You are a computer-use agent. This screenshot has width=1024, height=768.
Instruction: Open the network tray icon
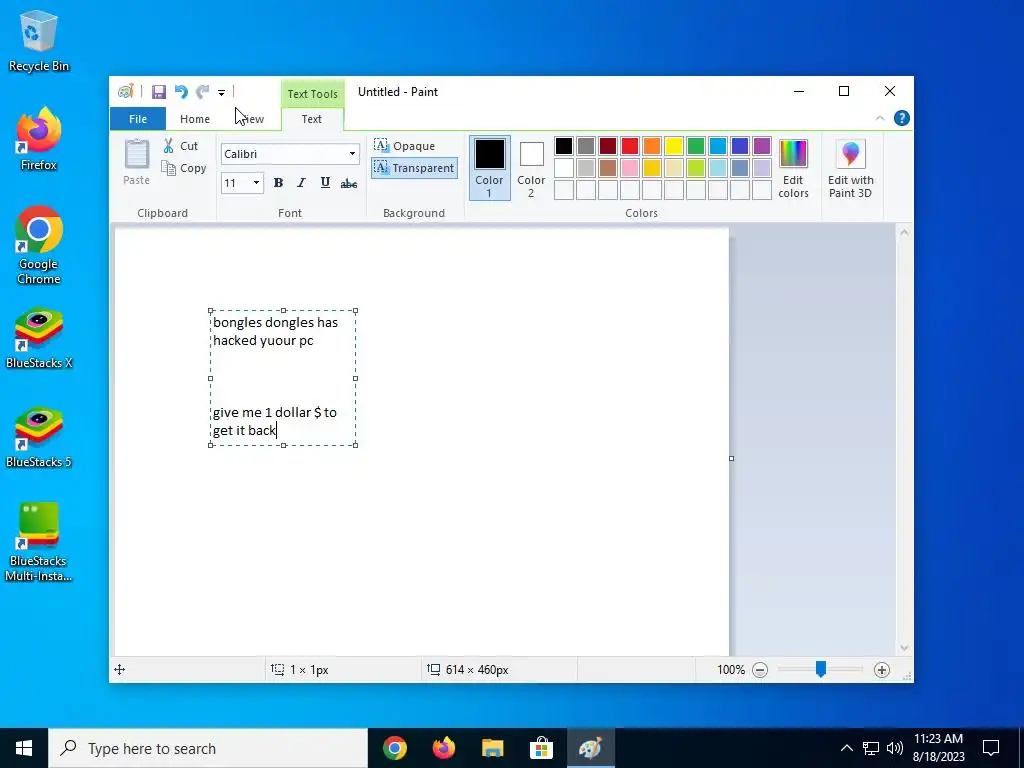pyautogui.click(x=871, y=748)
